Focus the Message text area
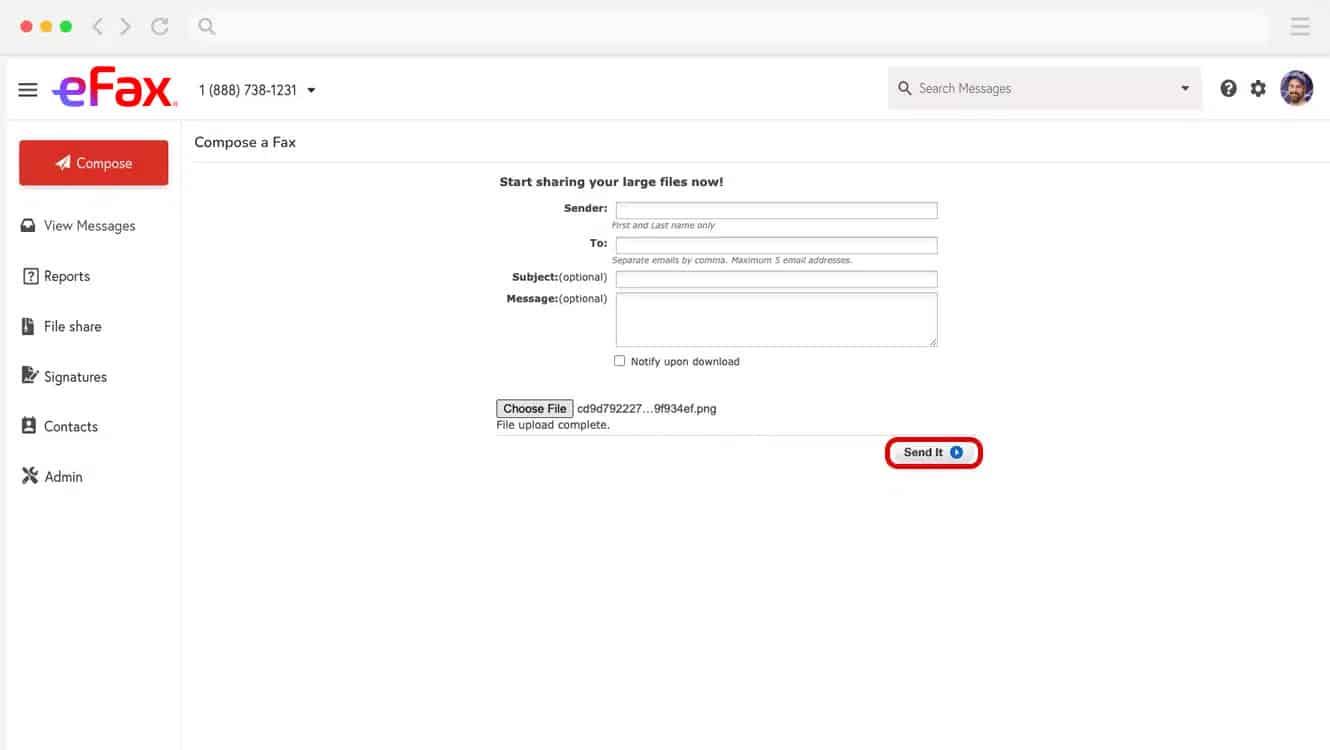This screenshot has height=750, width=1330. tap(776, 318)
